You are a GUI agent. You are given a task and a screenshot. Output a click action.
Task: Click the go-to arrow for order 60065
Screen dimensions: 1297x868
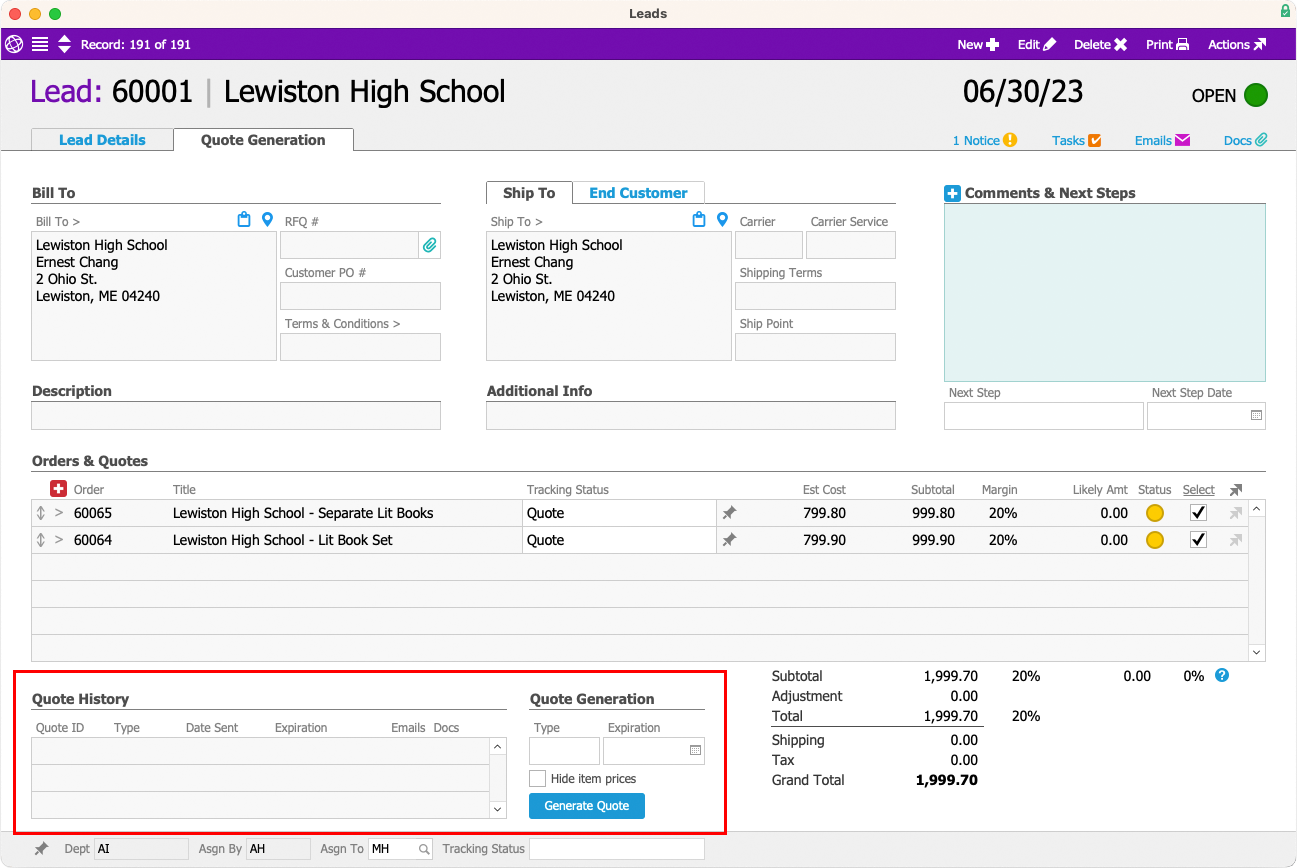(x=1236, y=513)
